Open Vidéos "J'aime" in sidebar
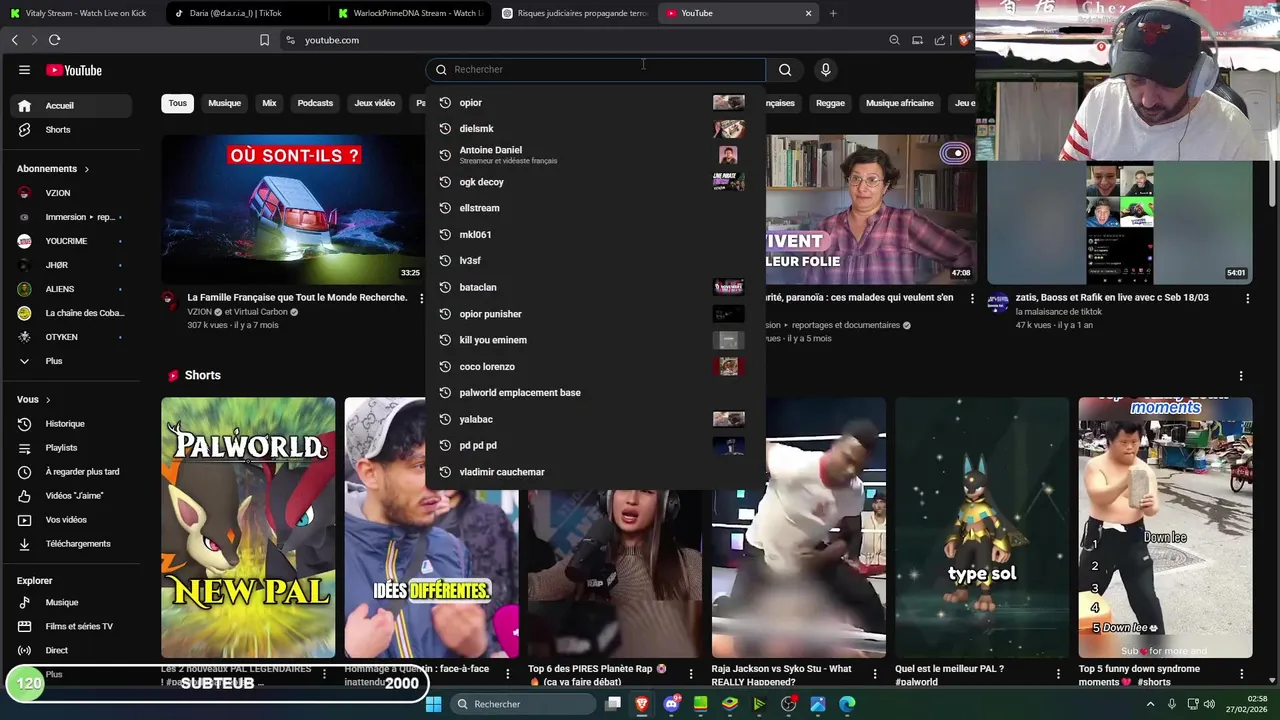Viewport: 1280px width, 720px height. click(x=71, y=496)
